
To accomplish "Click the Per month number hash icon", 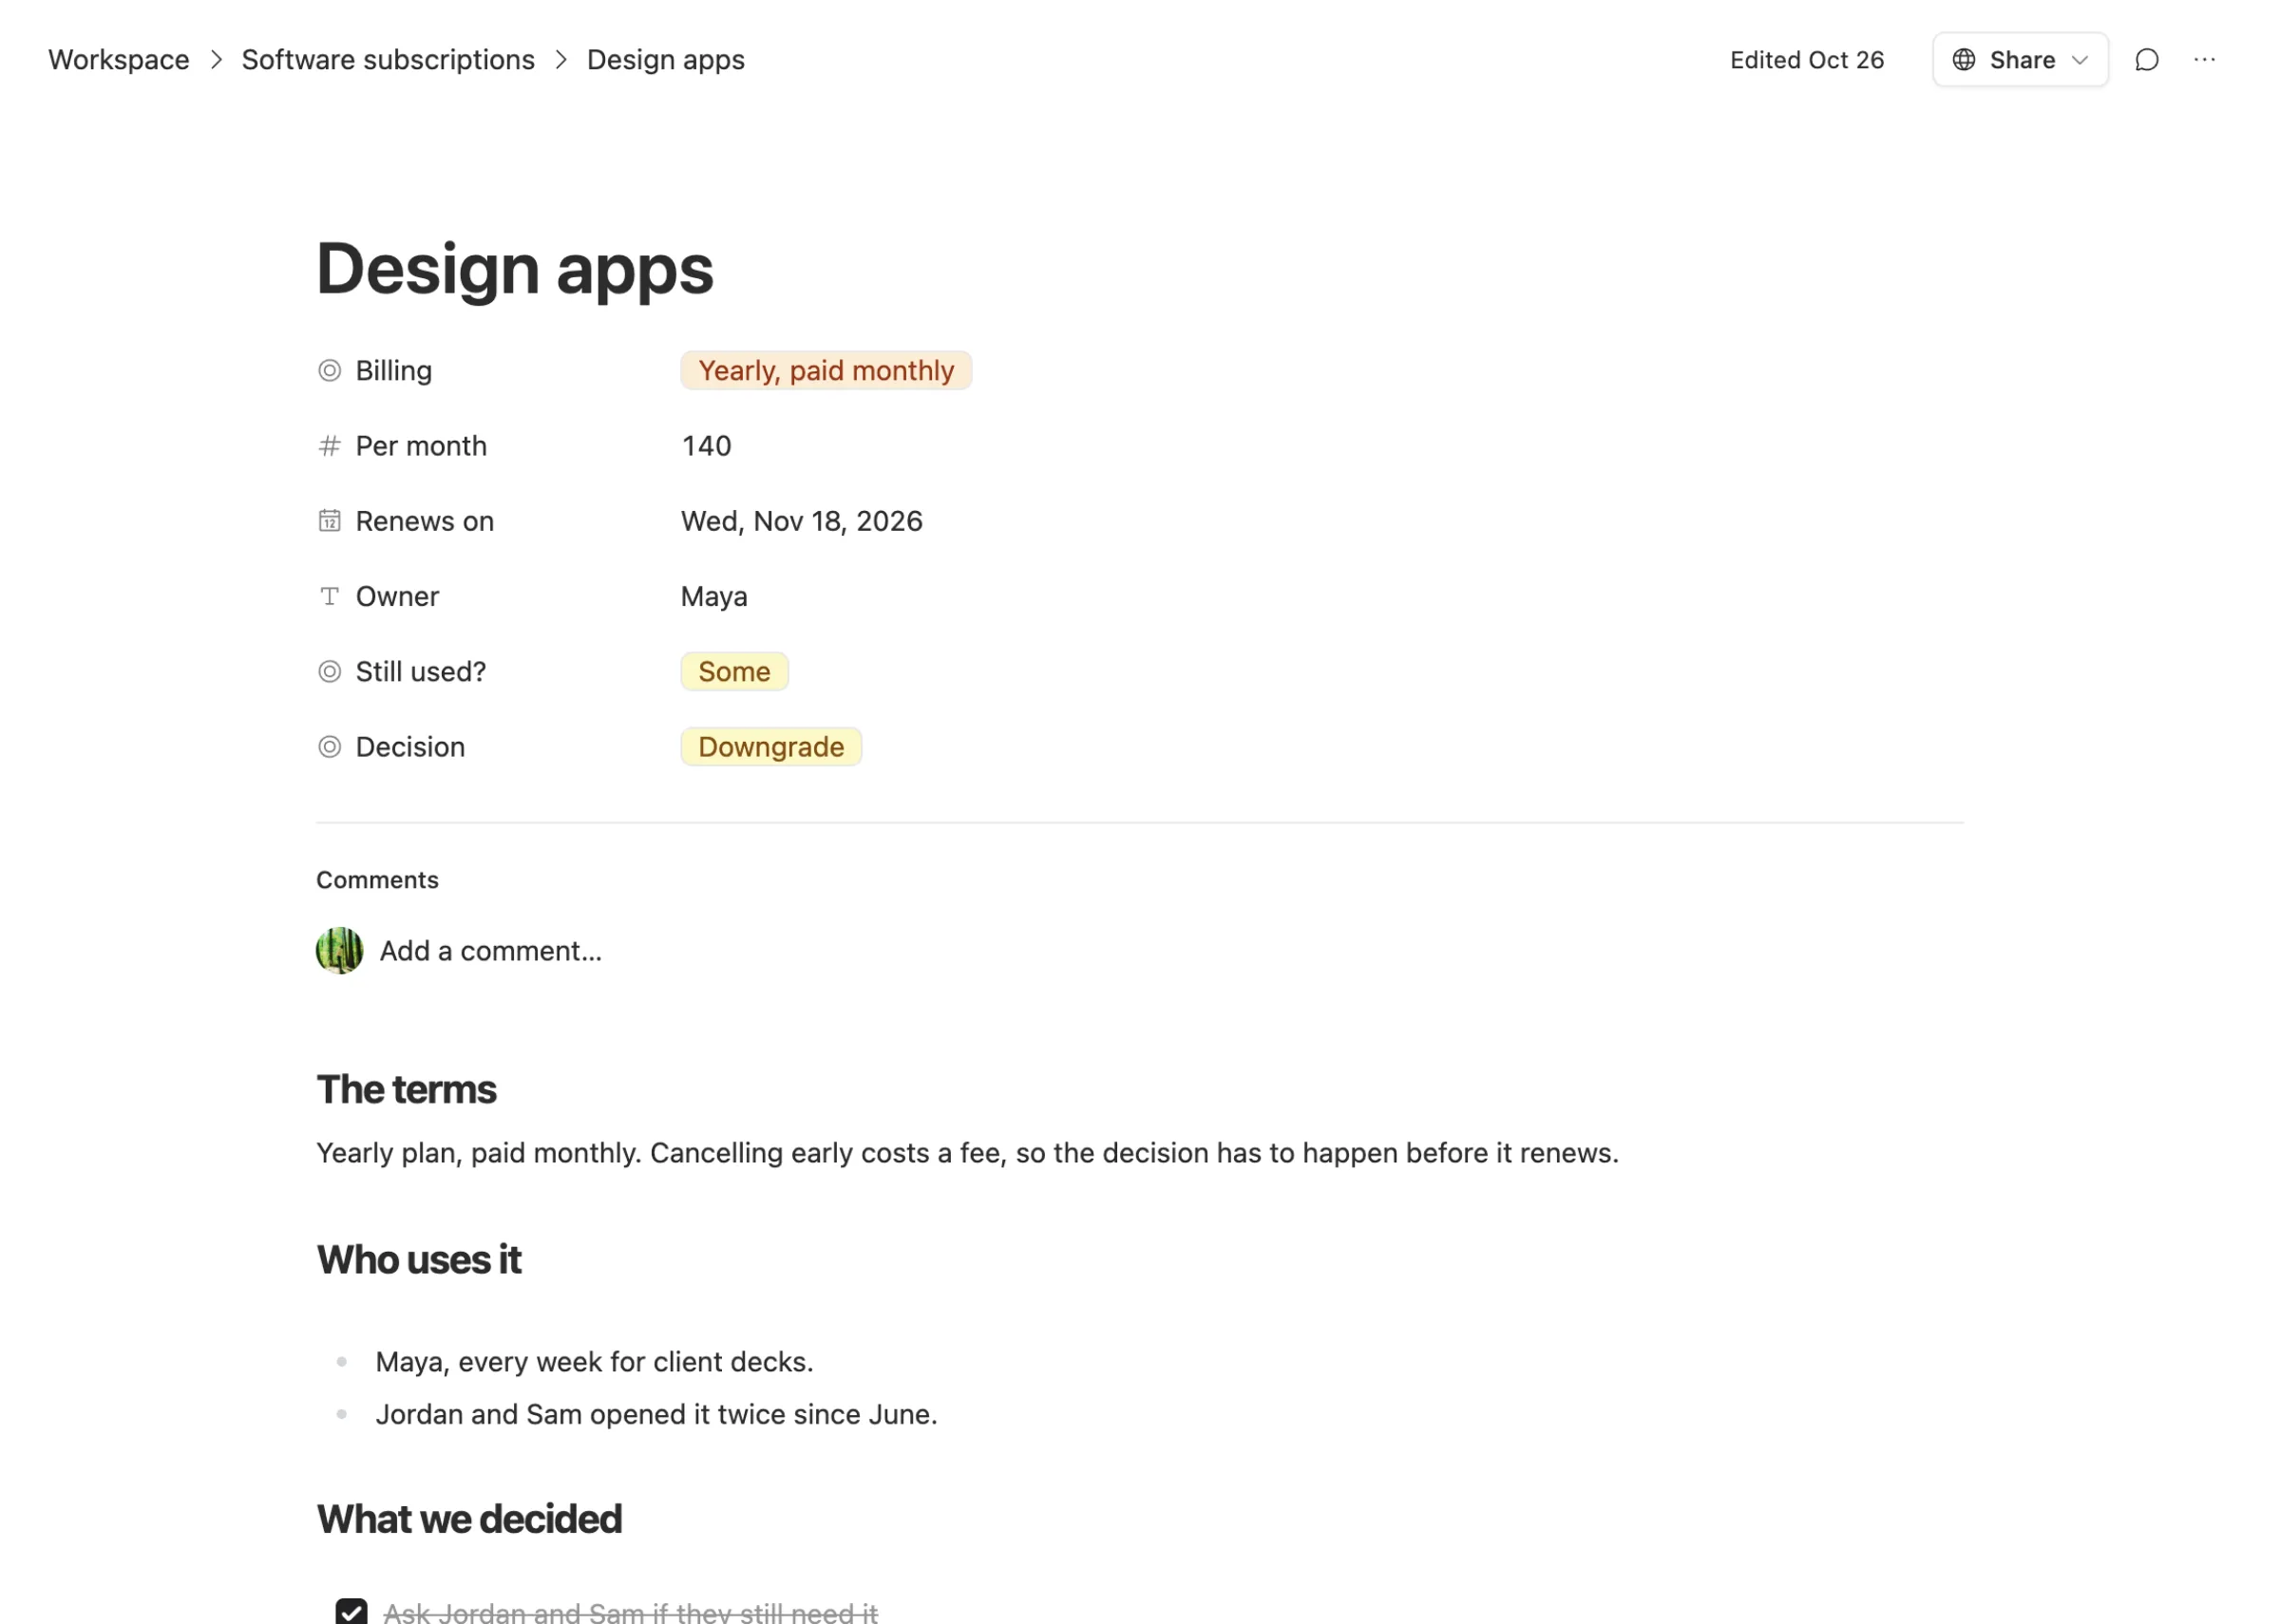I will click(x=329, y=446).
